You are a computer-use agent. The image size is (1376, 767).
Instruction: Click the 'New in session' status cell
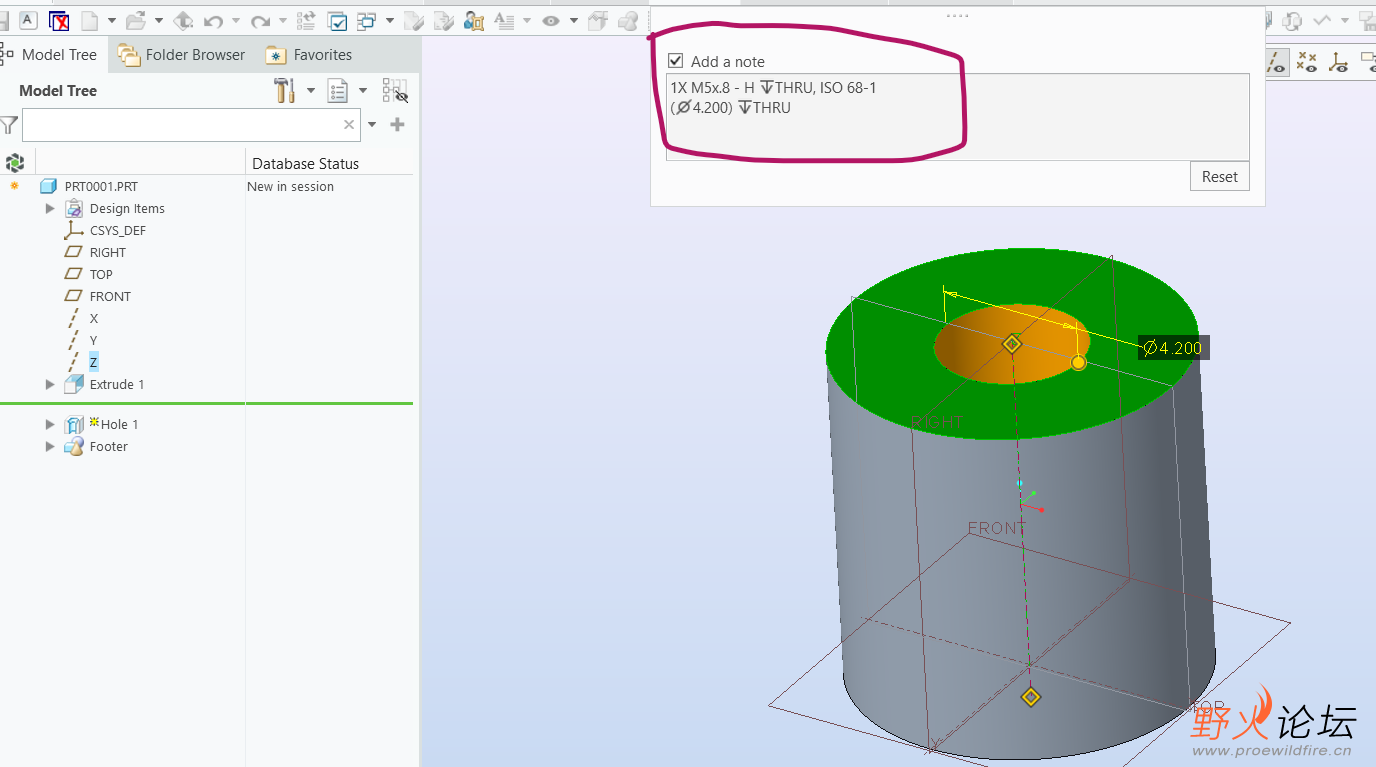[x=290, y=186]
